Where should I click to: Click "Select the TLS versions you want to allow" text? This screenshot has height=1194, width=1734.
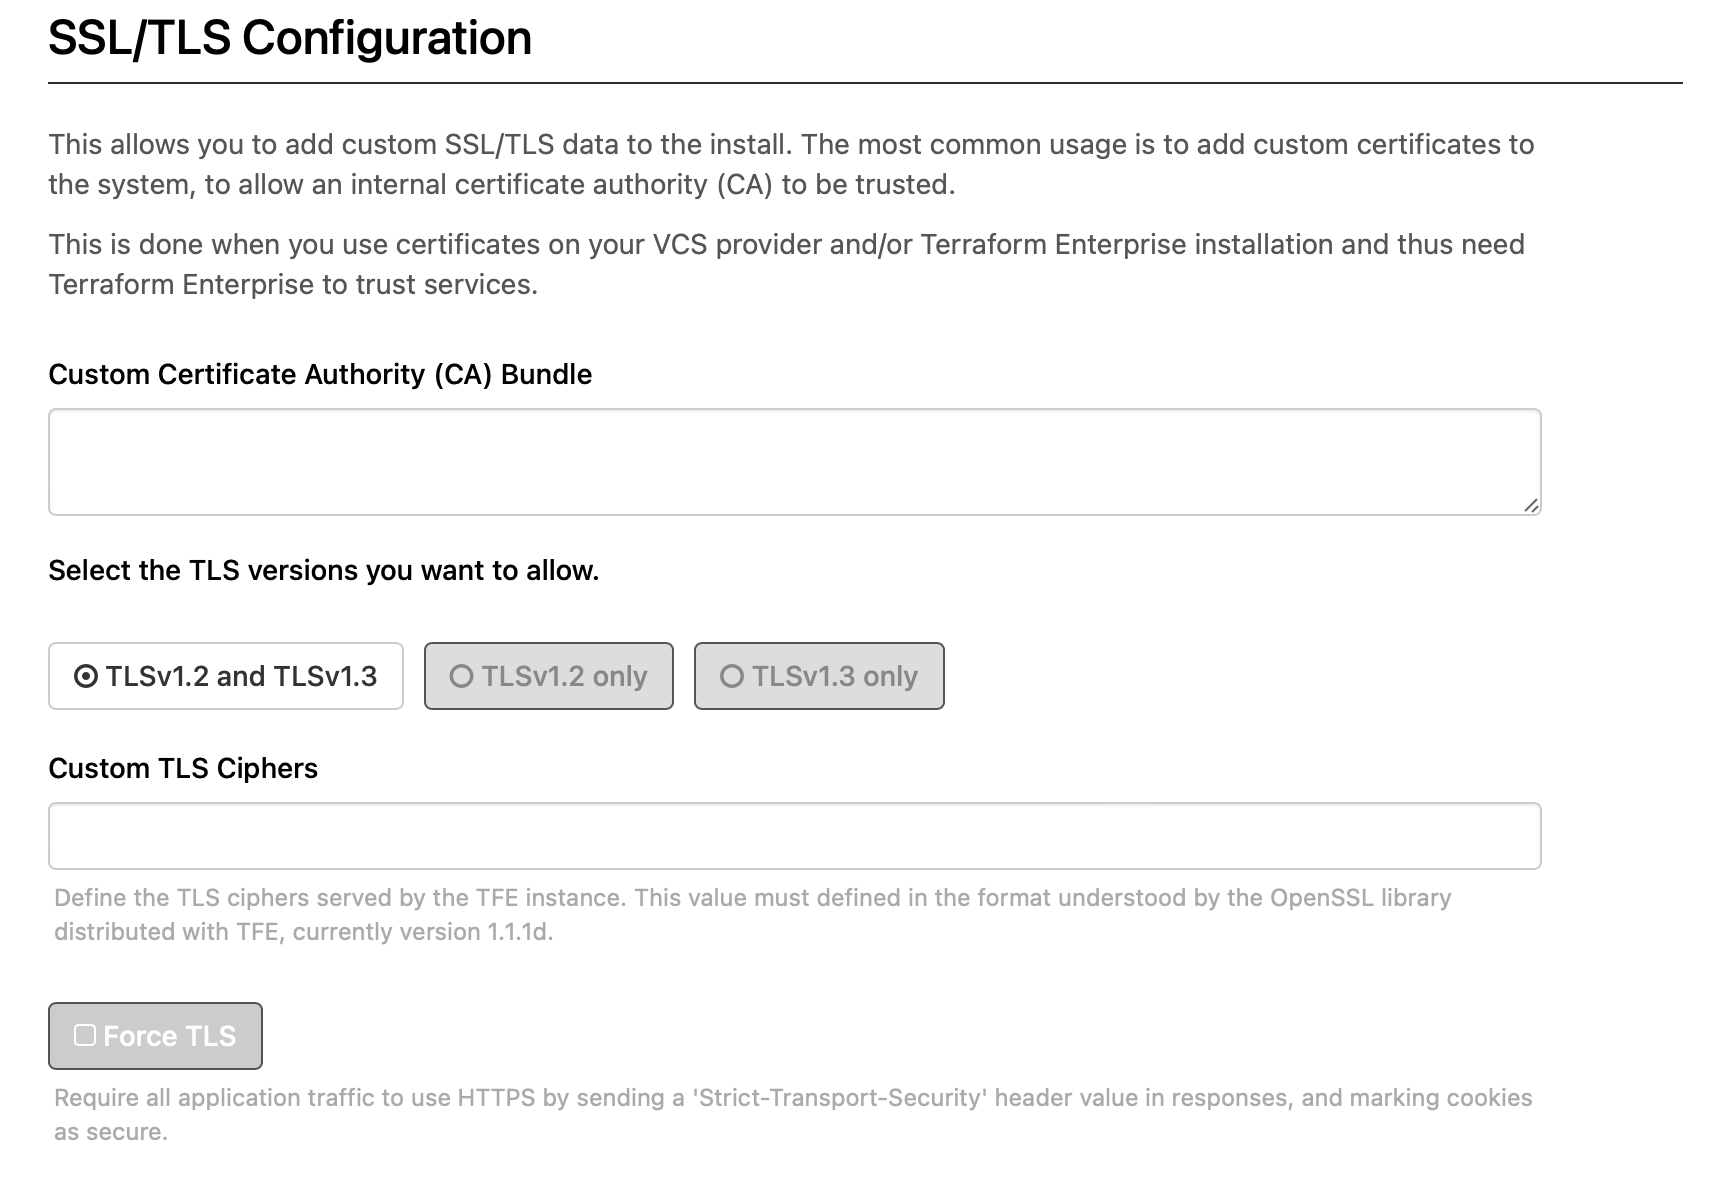[323, 570]
